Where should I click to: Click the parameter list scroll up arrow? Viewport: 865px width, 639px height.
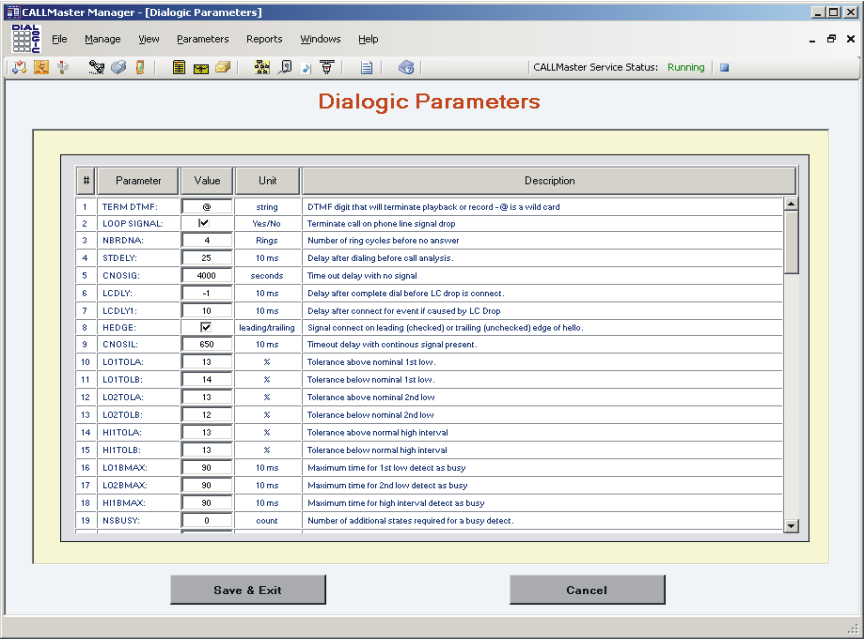791,204
